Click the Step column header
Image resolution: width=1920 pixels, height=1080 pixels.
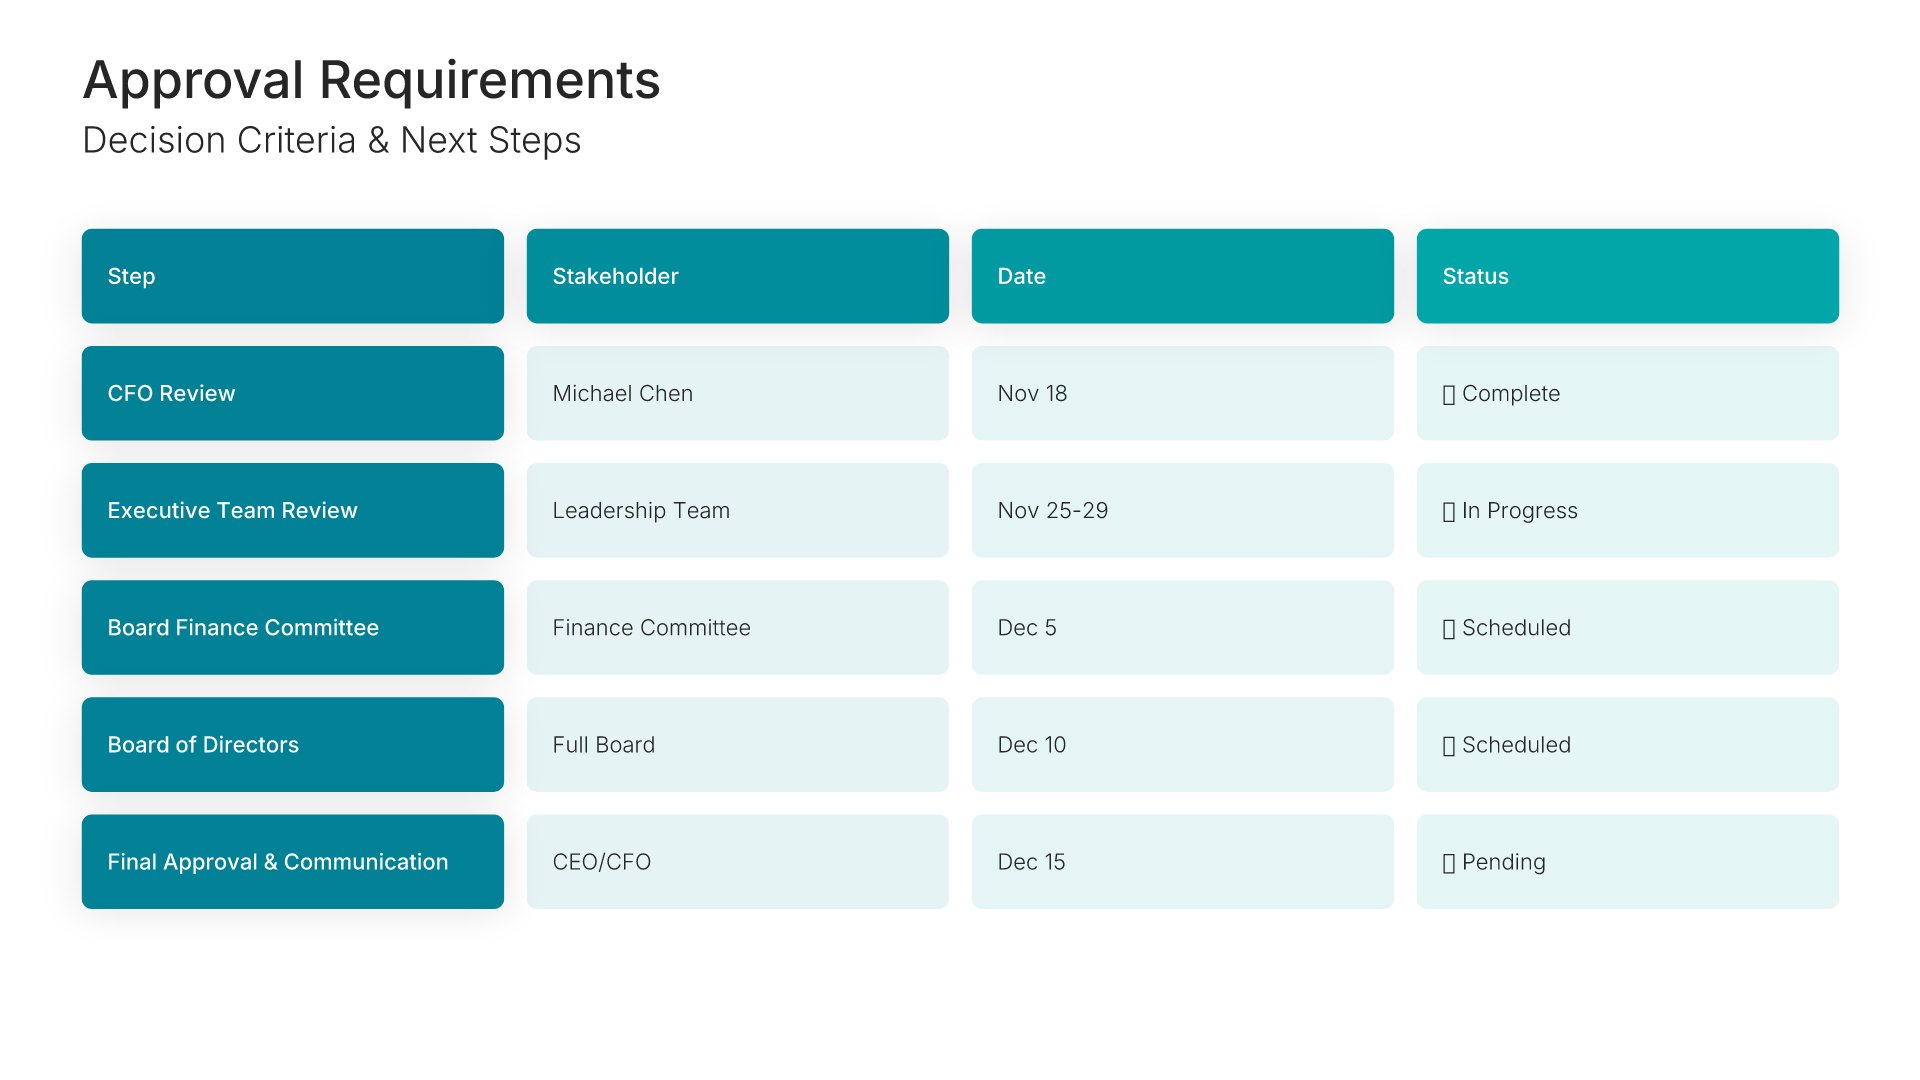[292, 276]
